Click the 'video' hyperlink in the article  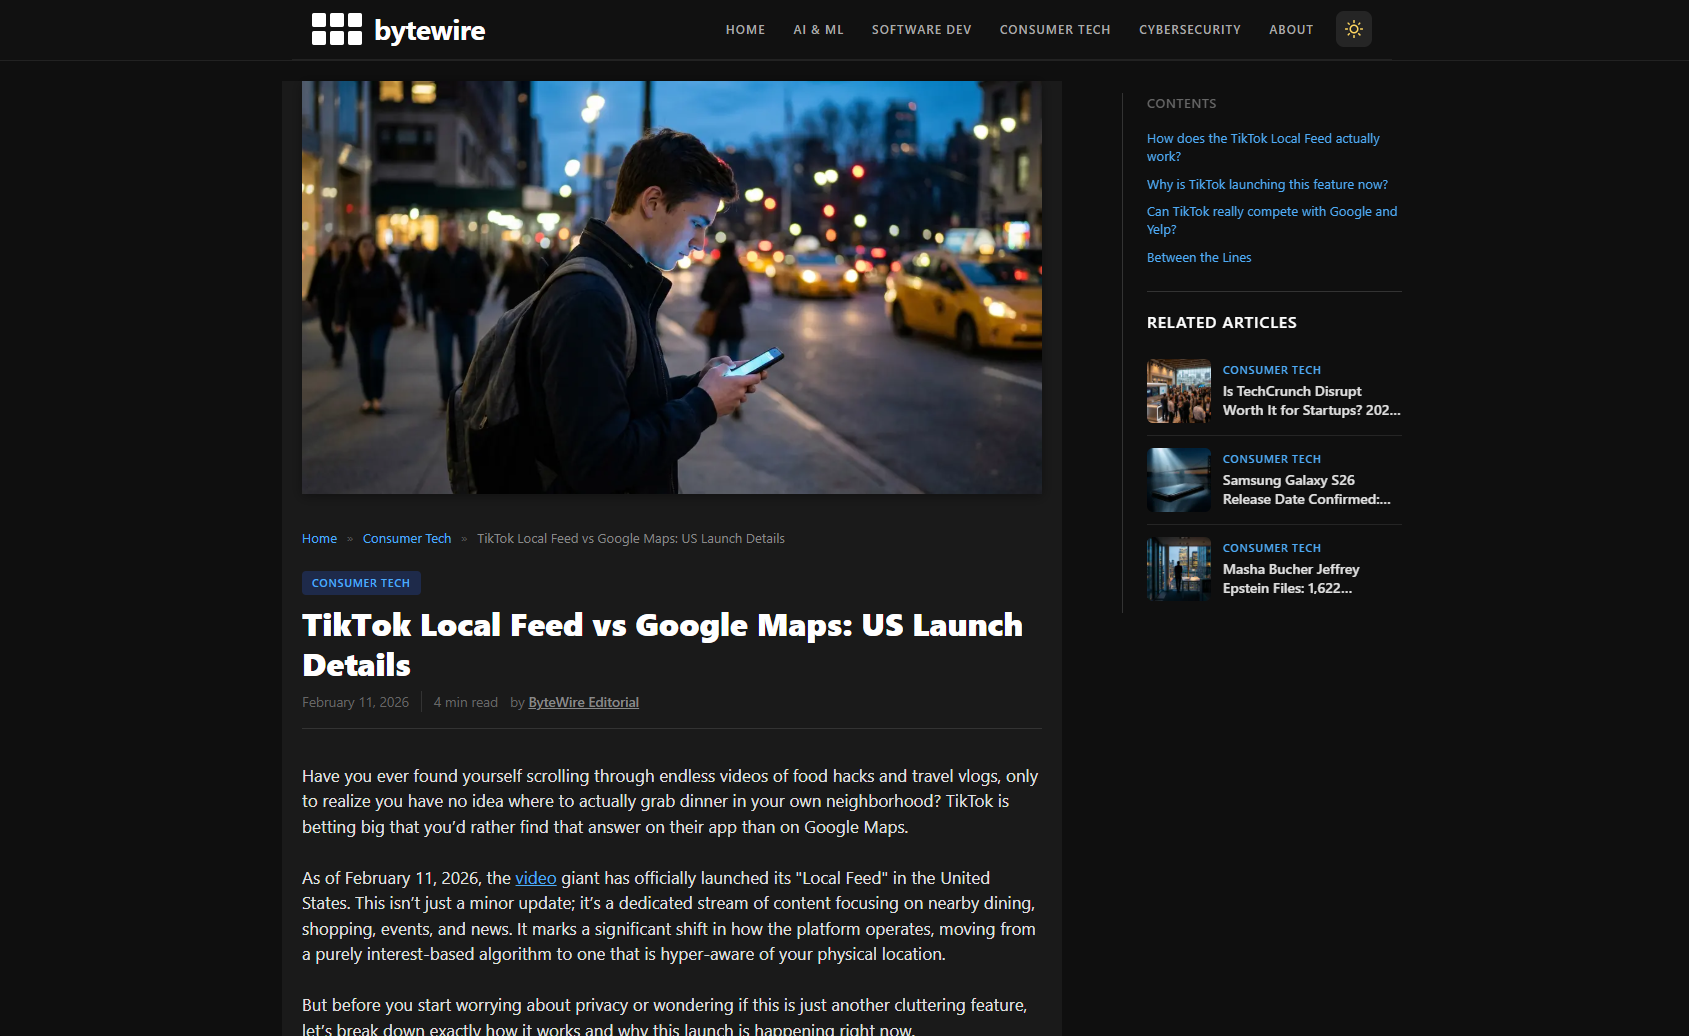pyautogui.click(x=535, y=878)
